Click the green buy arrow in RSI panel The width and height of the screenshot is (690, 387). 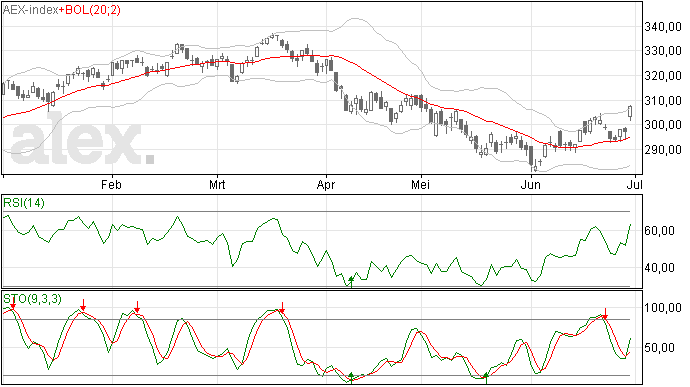click(351, 282)
